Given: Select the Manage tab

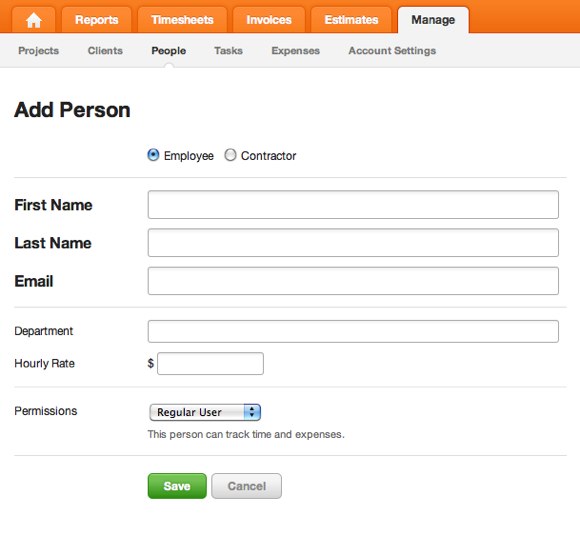Looking at the screenshot, I should [x=433, y=20].
